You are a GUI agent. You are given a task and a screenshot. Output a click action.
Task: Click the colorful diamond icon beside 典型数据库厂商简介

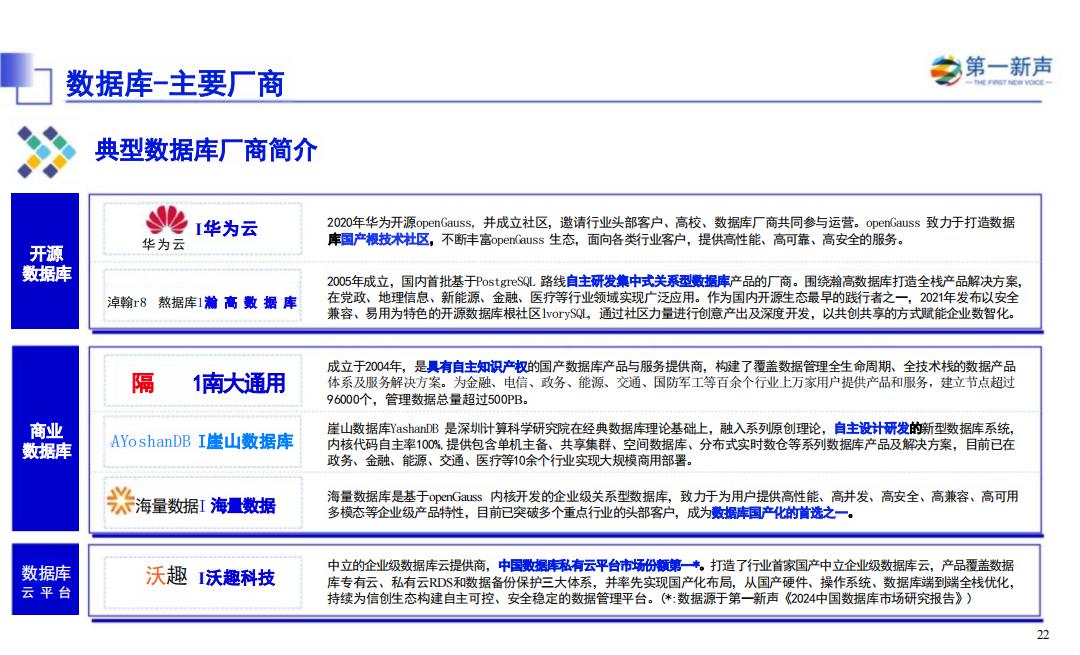pos(46,152)
